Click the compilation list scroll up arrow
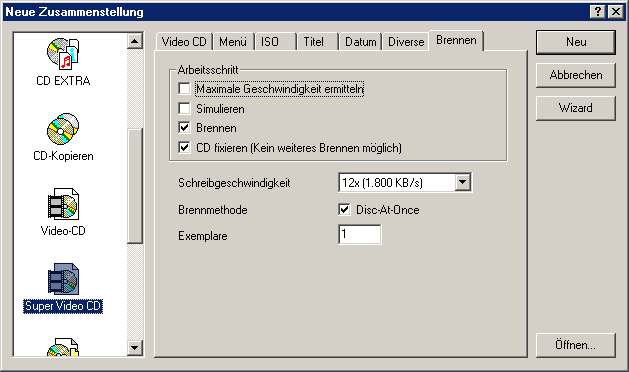 [x=135, y=41]
